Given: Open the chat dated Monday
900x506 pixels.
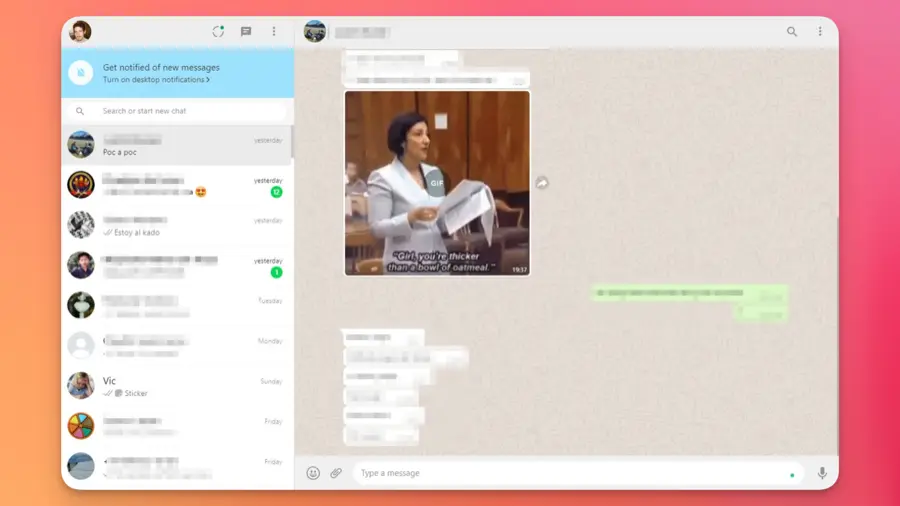Looking at the screenshot, I should (177, 346).
